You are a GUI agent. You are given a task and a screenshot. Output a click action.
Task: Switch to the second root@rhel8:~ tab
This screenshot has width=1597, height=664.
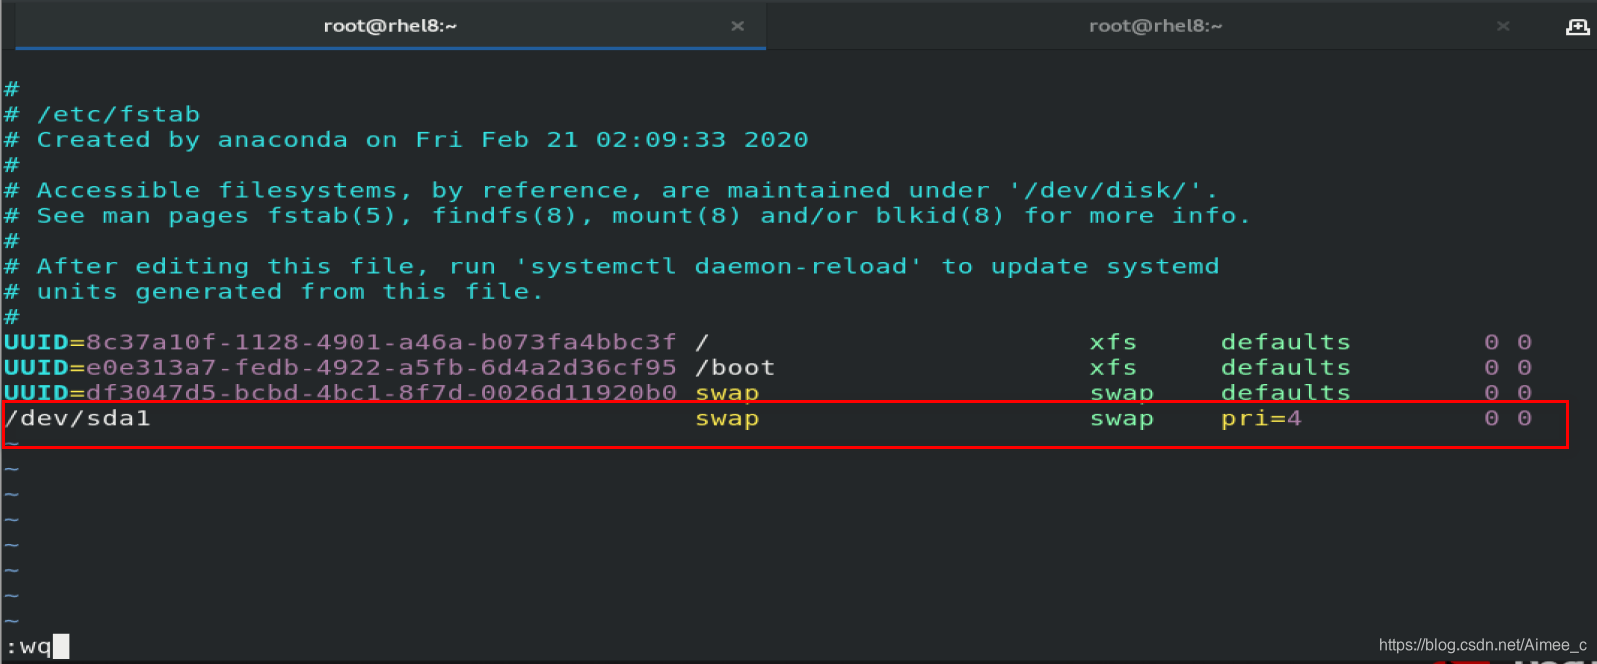click(x=1155, y=26)
